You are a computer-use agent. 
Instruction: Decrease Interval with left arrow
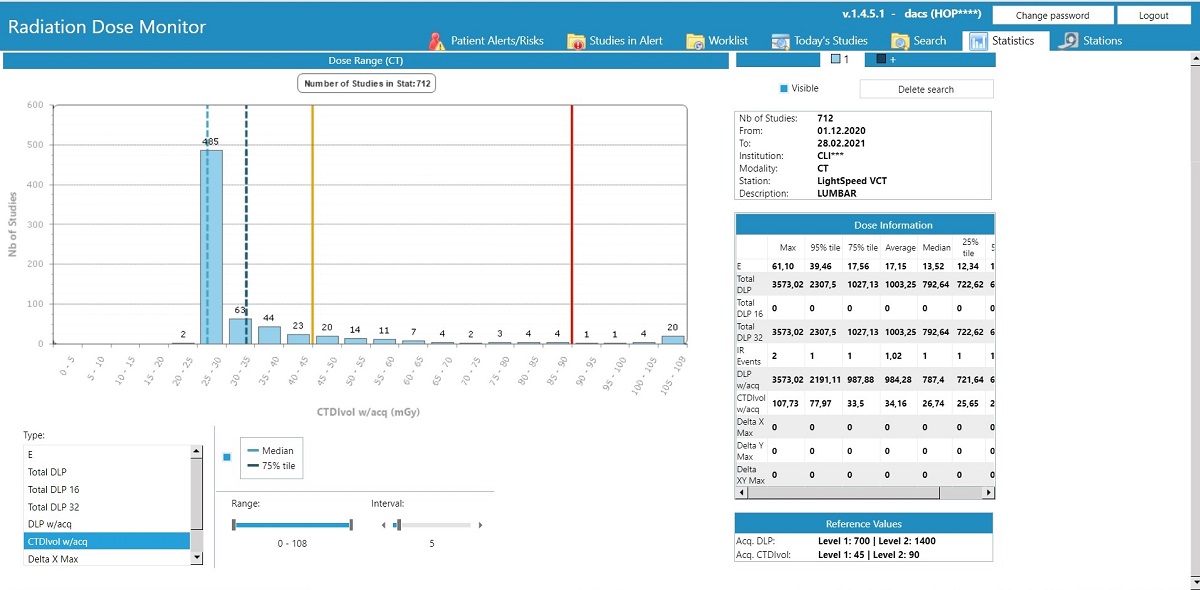pos(383,525)
